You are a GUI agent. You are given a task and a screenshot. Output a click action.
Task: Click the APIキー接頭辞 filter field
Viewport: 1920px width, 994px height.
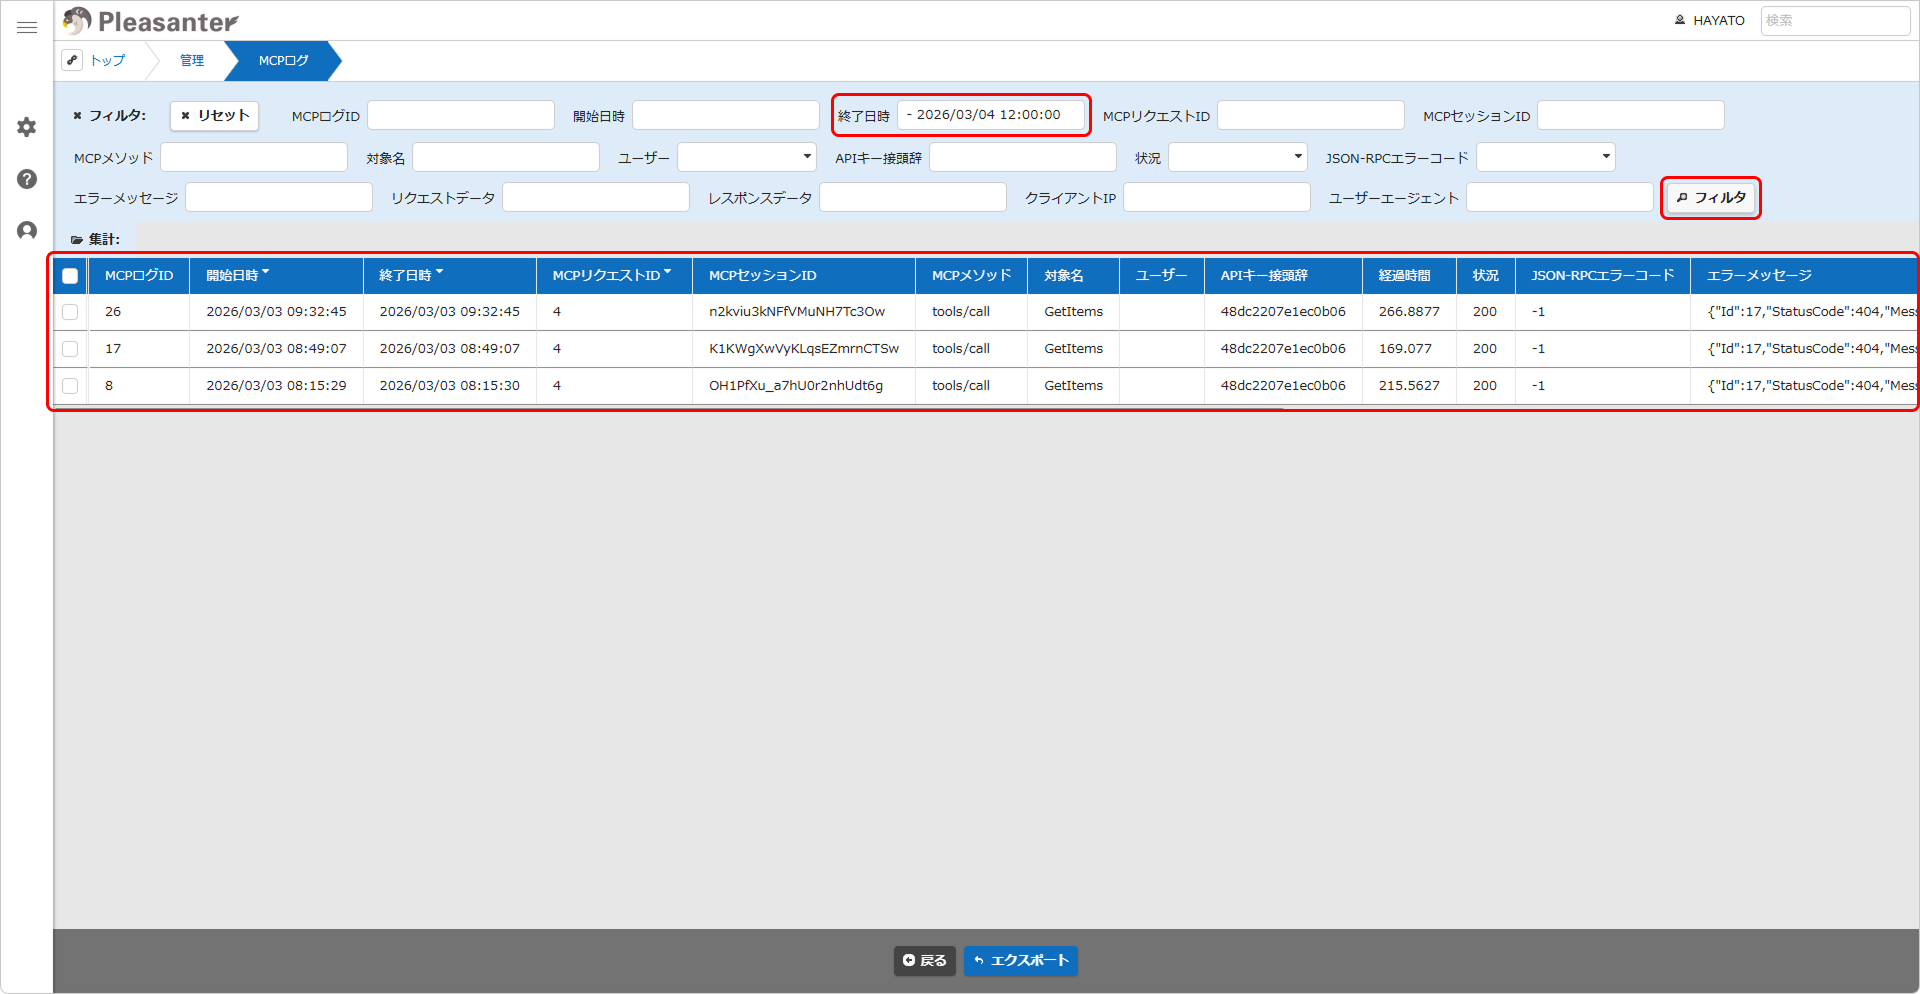1023,157
